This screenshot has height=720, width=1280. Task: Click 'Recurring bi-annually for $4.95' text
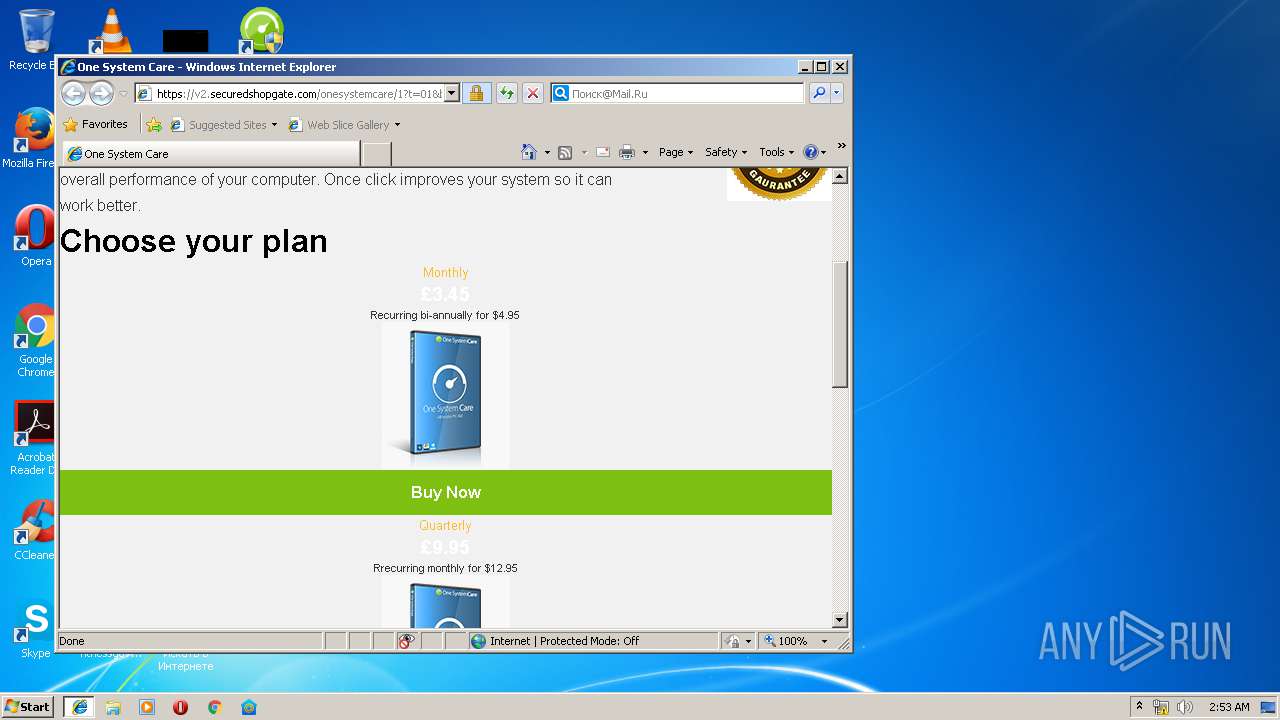click(x=445, y=315)
